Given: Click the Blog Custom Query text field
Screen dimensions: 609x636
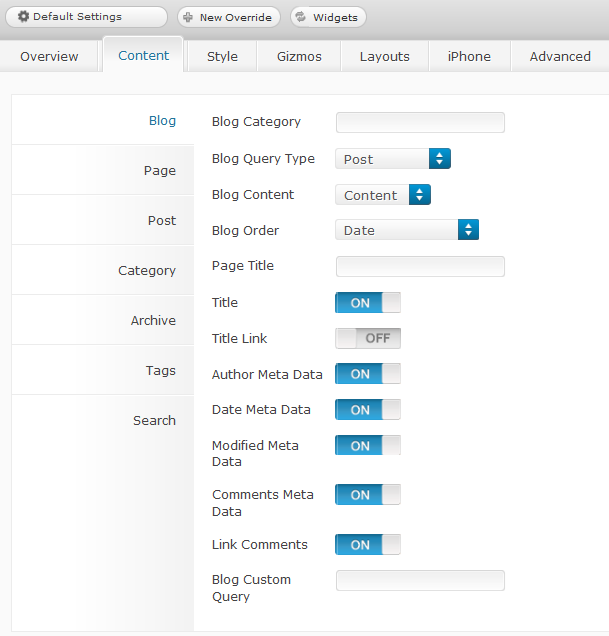Looking at the screenshot, I should click(420, 580).
